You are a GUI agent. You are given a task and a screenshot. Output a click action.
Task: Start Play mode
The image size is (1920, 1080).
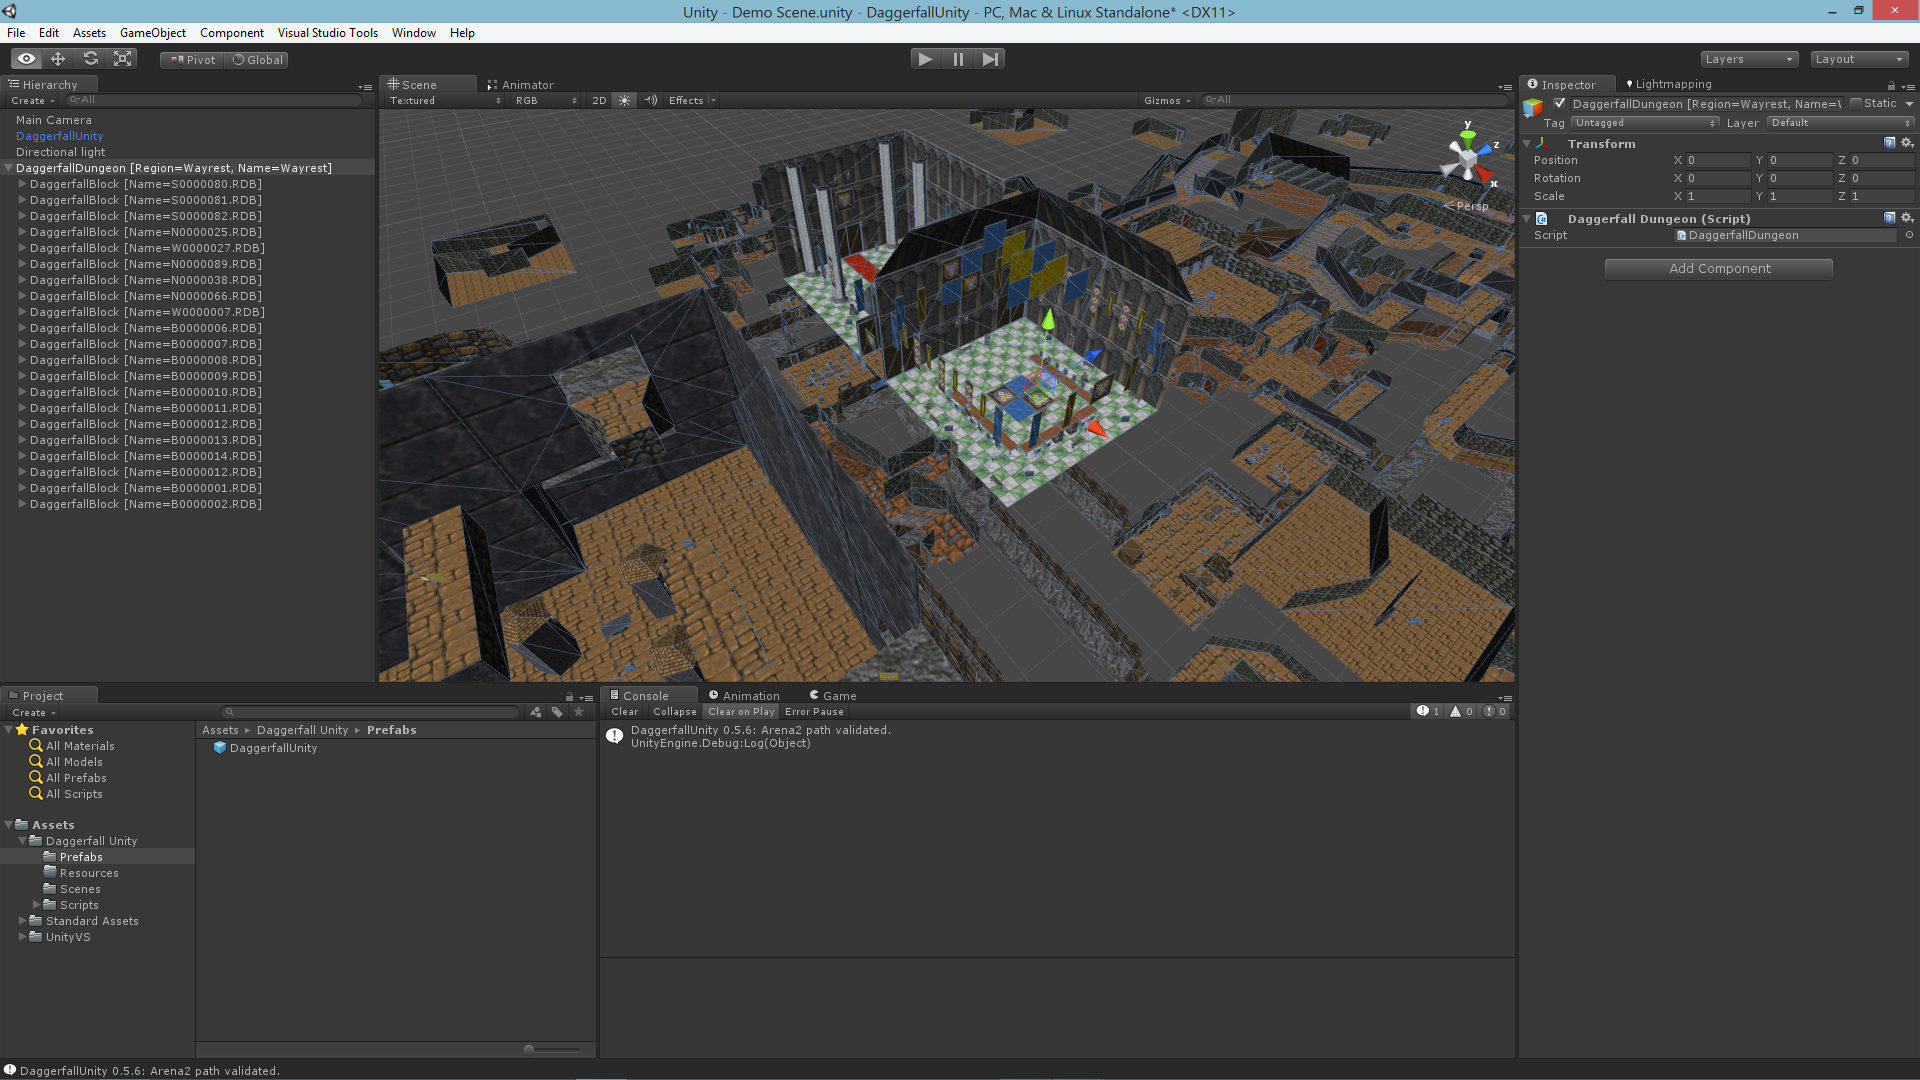click(926, 59)
